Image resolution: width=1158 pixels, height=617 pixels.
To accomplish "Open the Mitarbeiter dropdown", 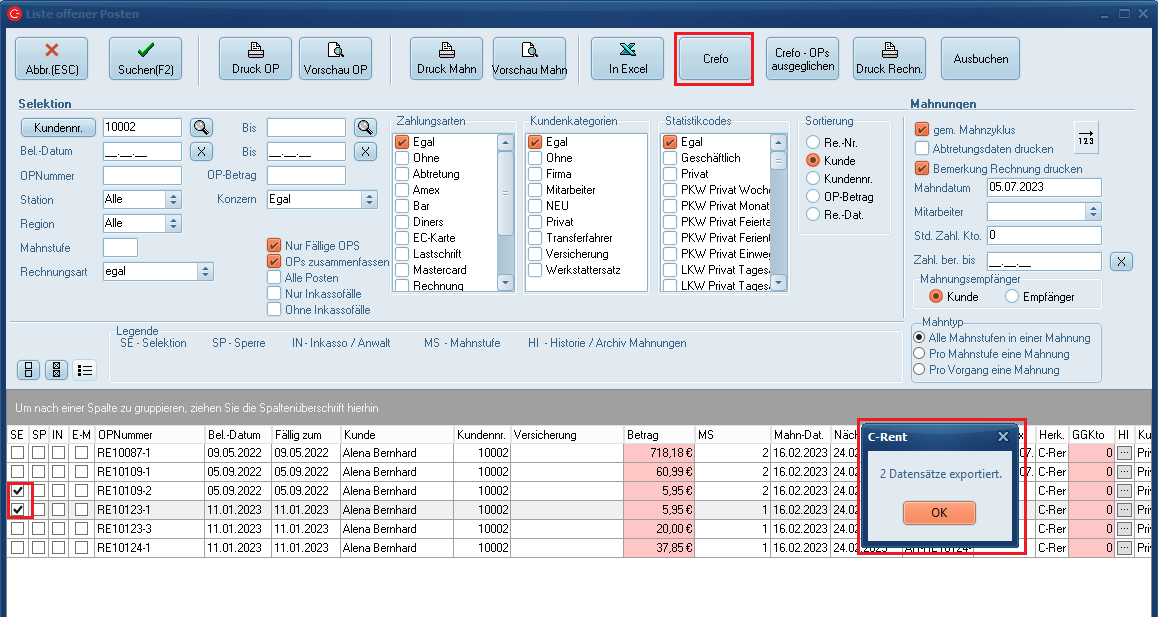I will (x=1093, y=211).
